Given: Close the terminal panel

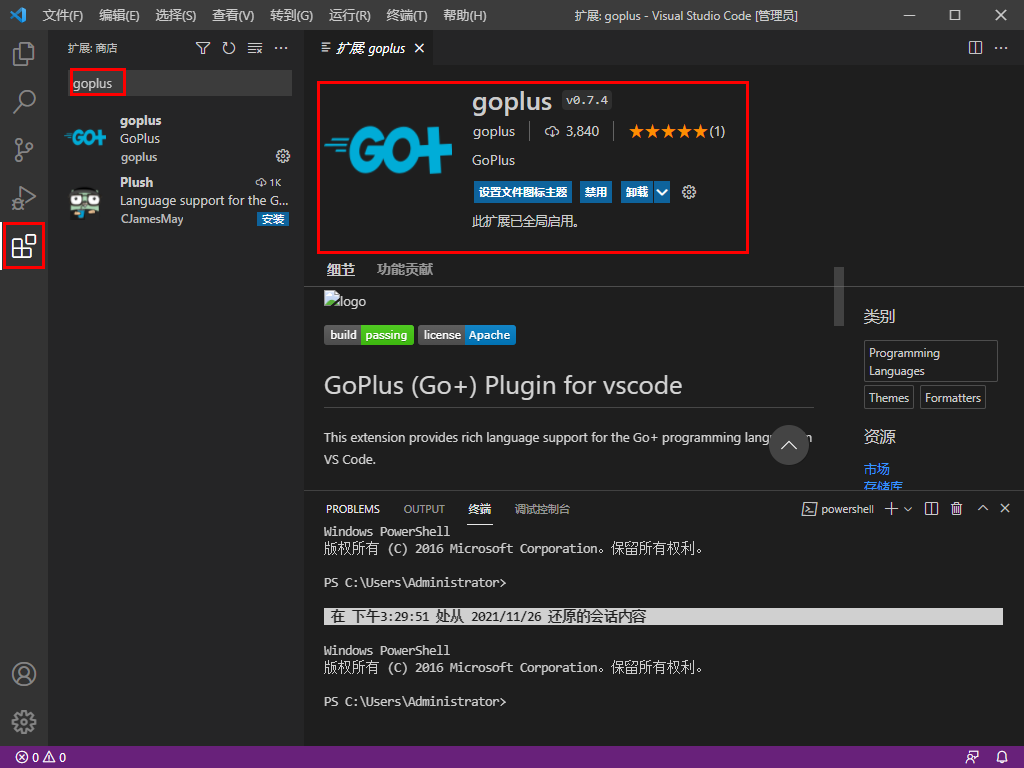Looking at the screenshot, I should [1005, 508].
